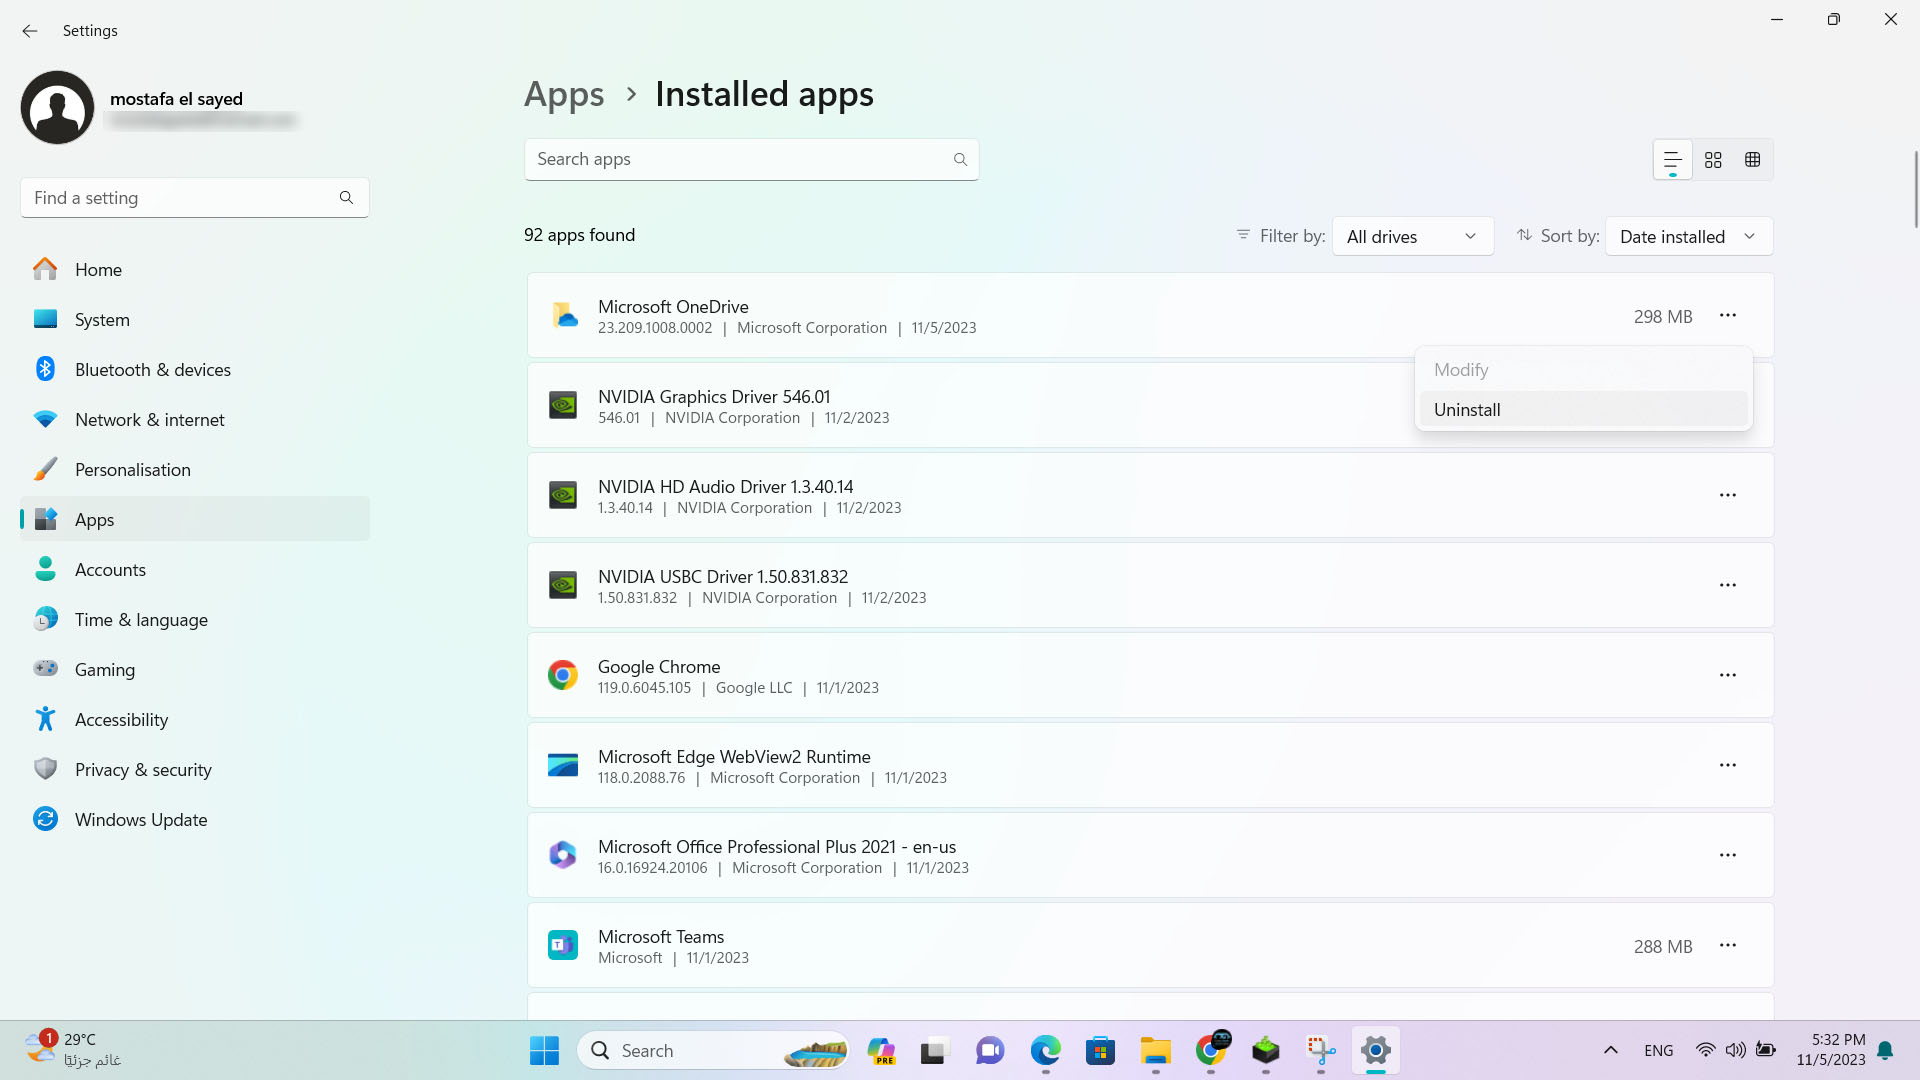Open more options for Microsoft Teams
The width and height of the screenshot is (1920, 1080).
coord(1727,945)
